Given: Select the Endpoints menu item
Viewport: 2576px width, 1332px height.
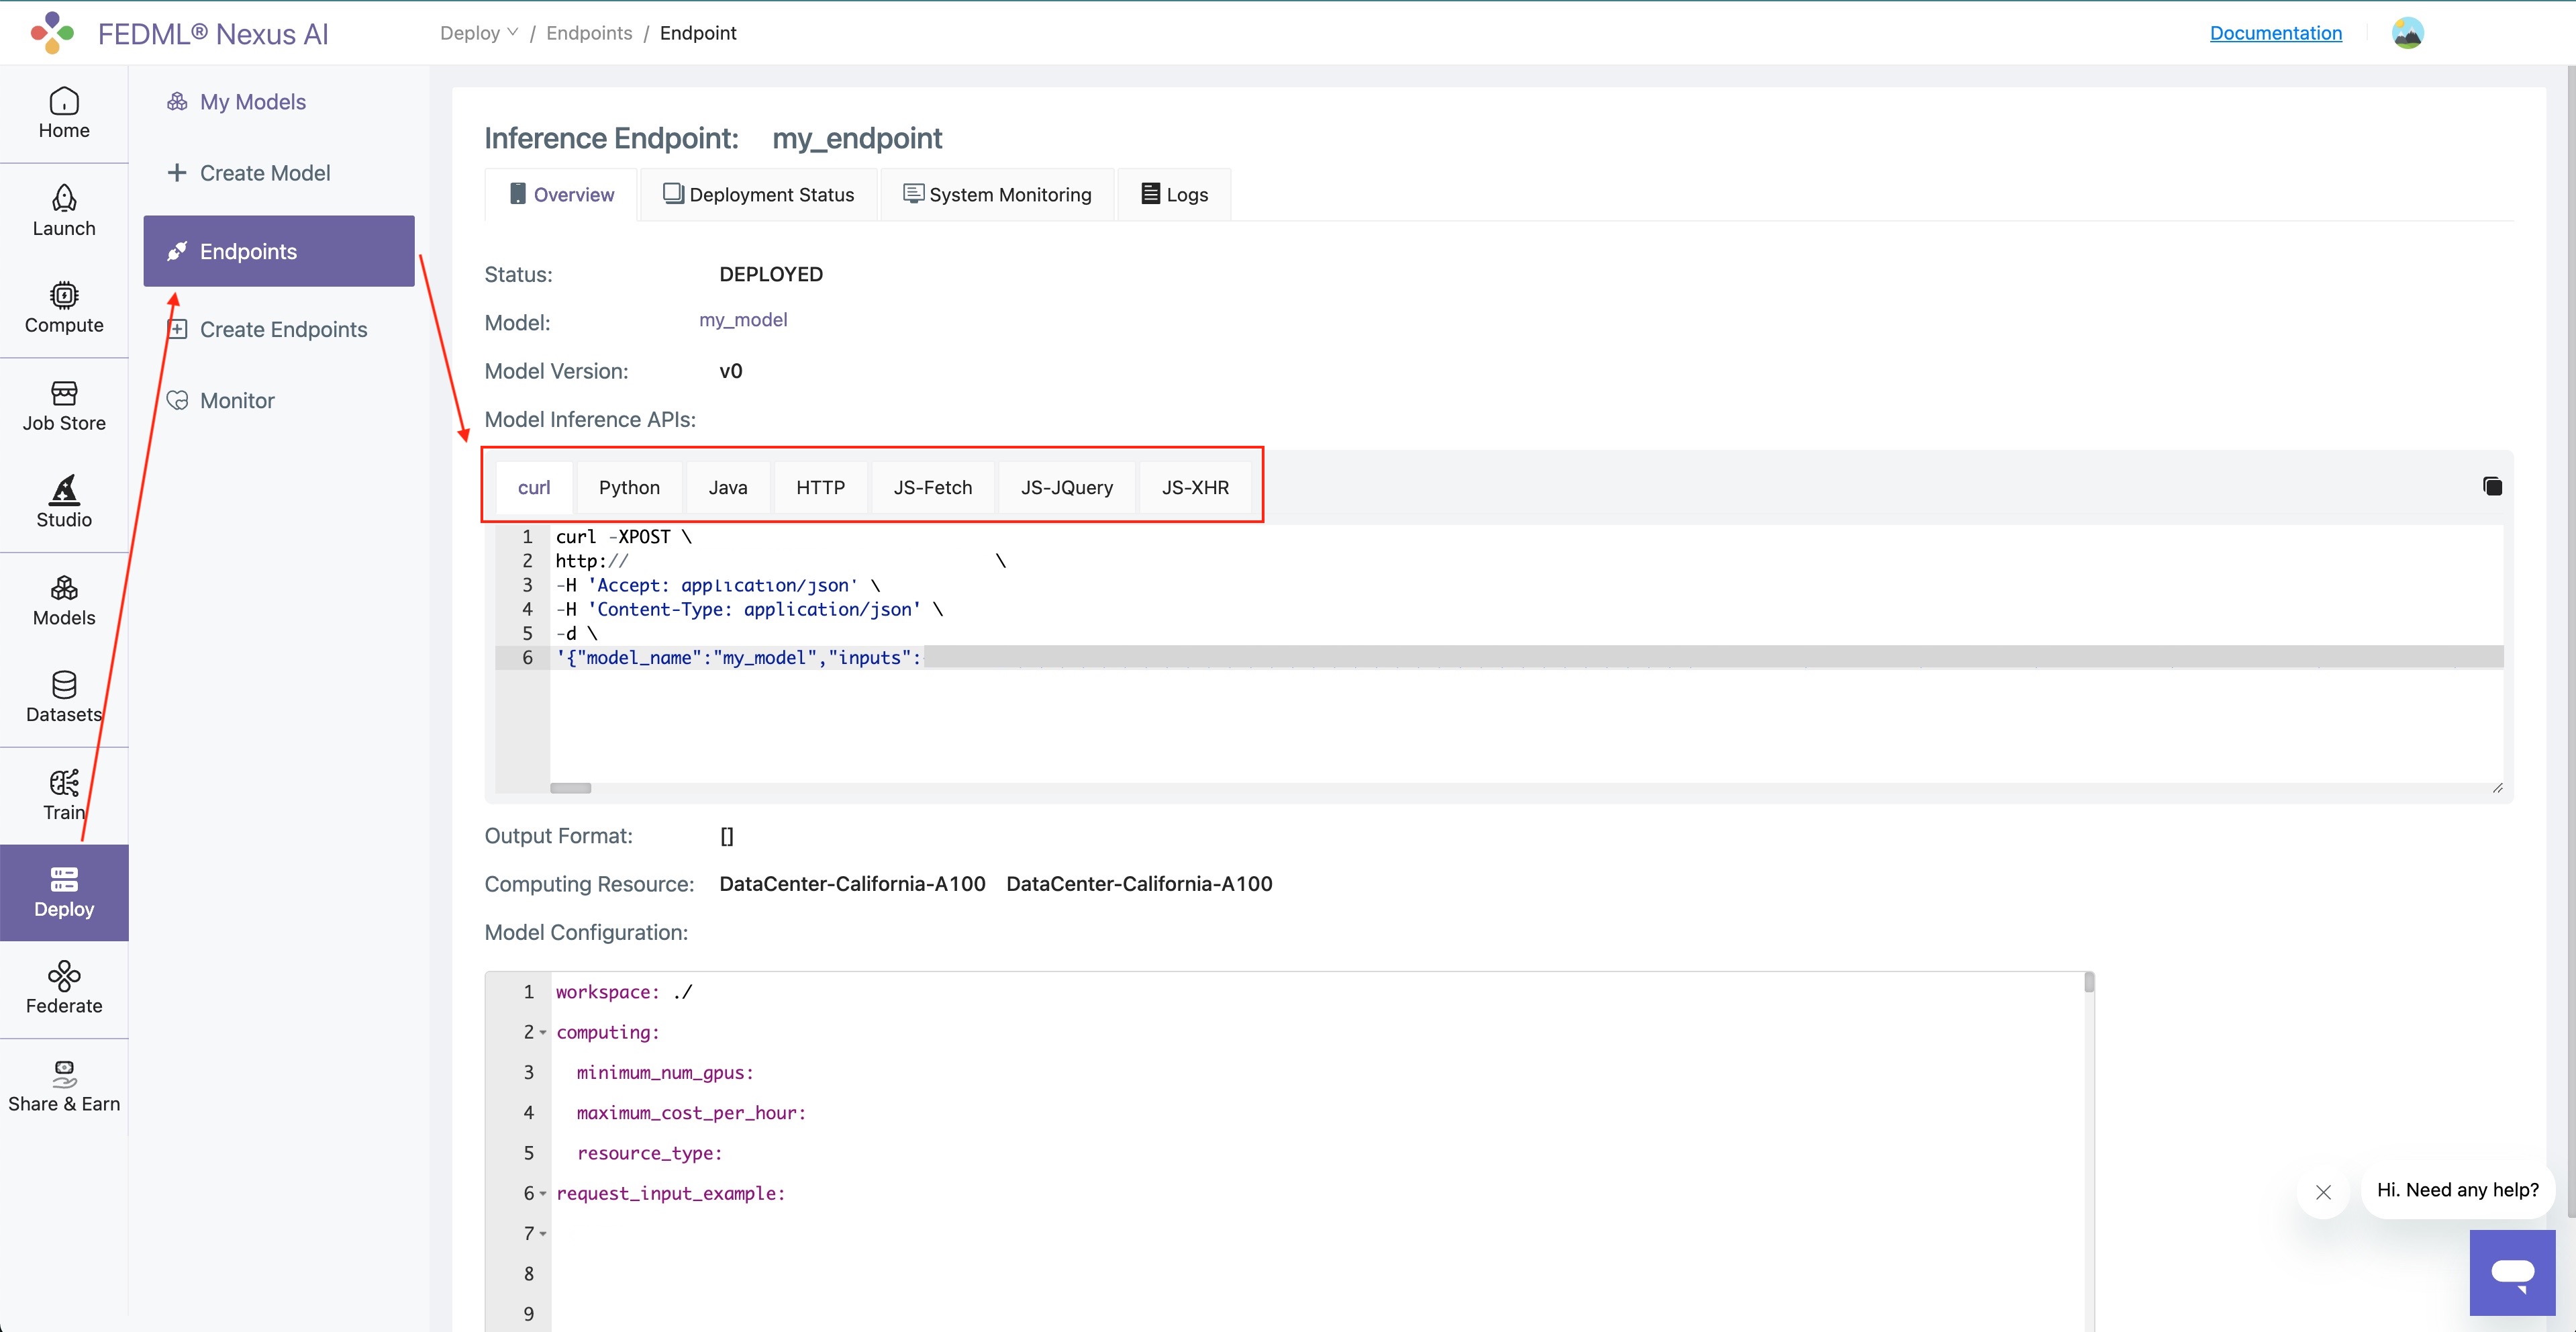Looking at the screenshot, I should click(x=279, y=251).
